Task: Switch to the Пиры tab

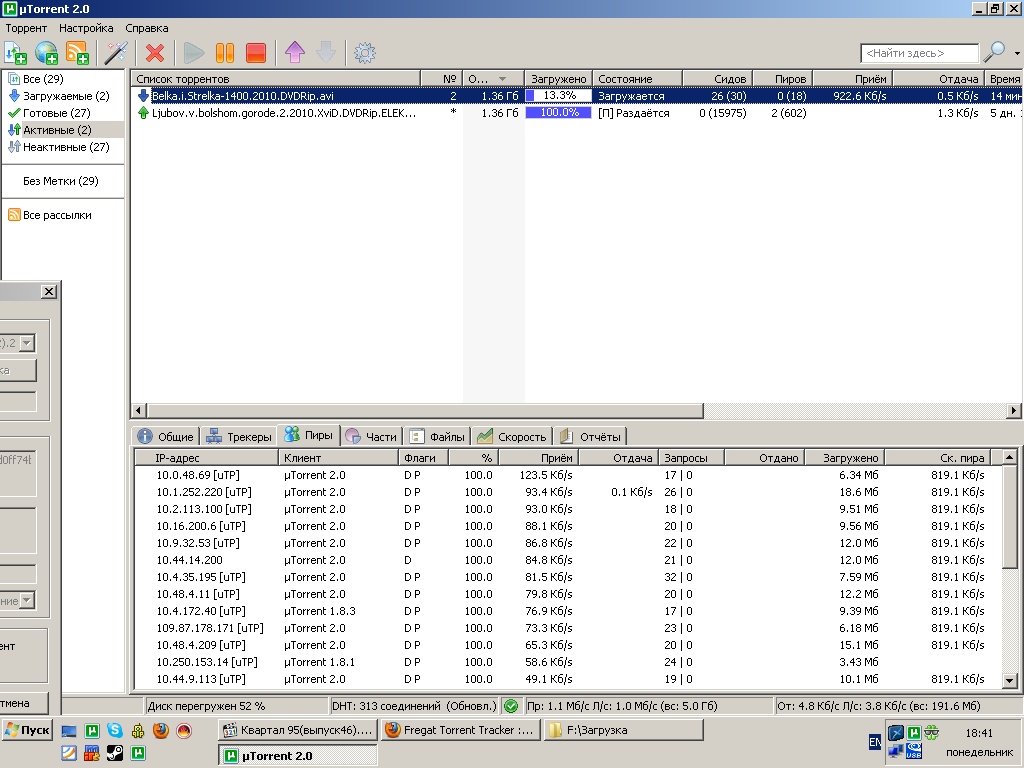Action: 309,435
